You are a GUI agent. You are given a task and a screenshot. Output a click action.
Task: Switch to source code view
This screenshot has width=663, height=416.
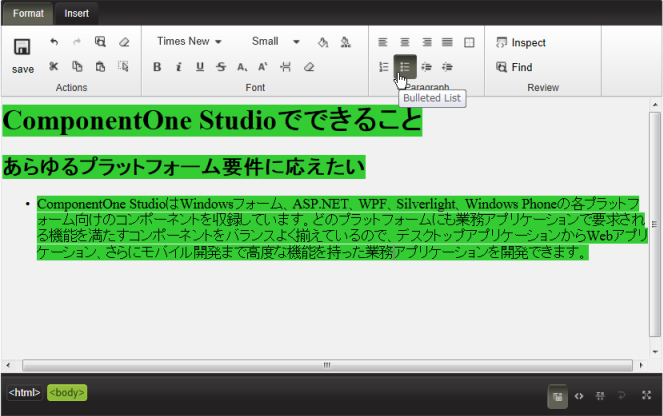tap(579, 396)
